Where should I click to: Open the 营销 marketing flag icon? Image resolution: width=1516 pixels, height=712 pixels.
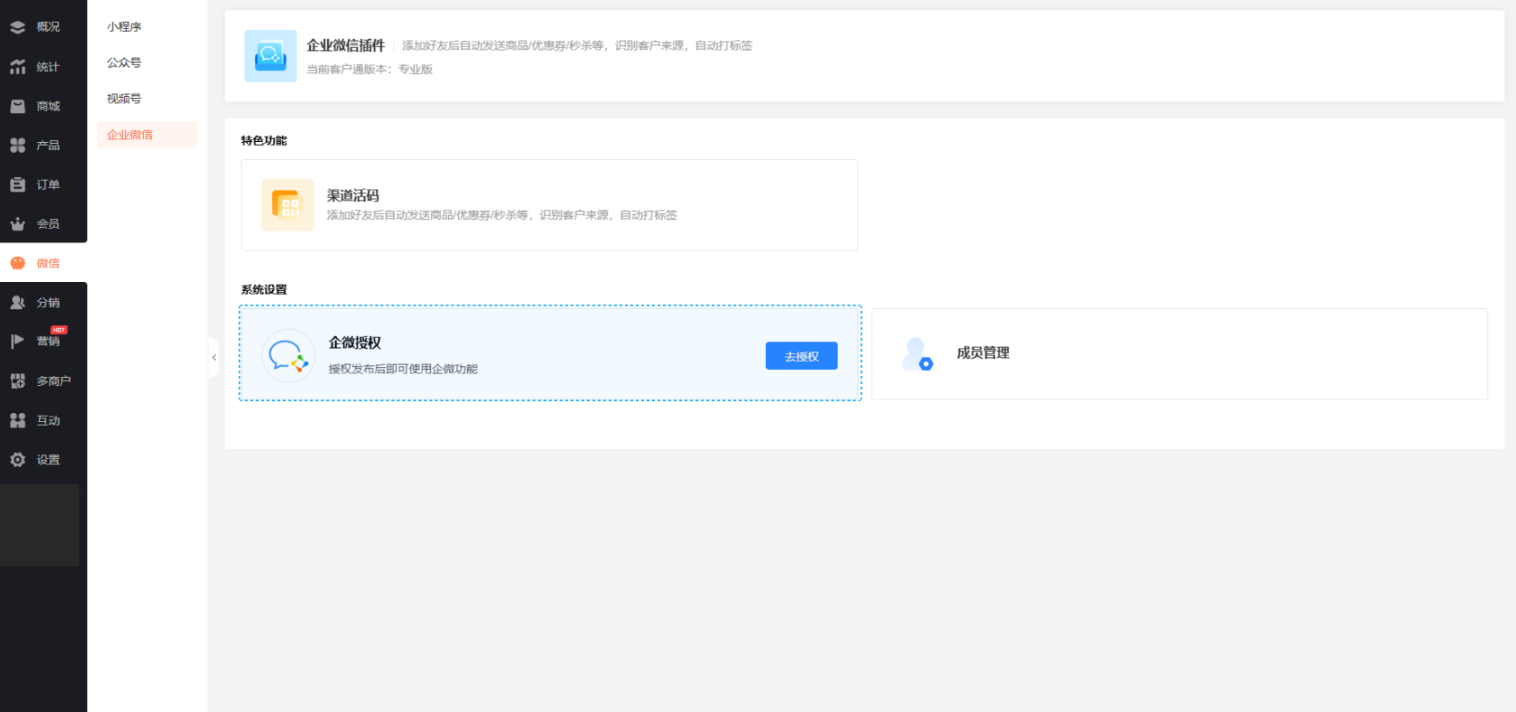coord(18,341)
